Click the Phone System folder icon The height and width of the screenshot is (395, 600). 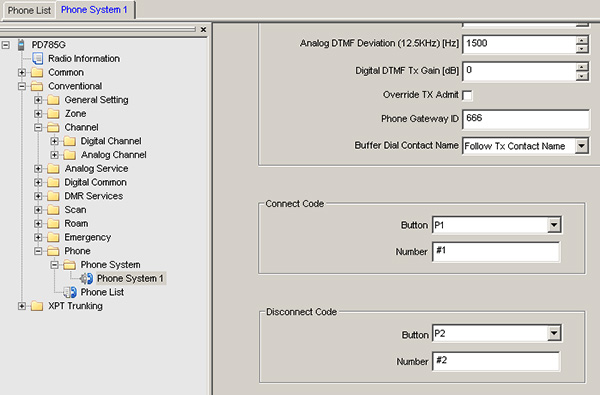(69, 265)
